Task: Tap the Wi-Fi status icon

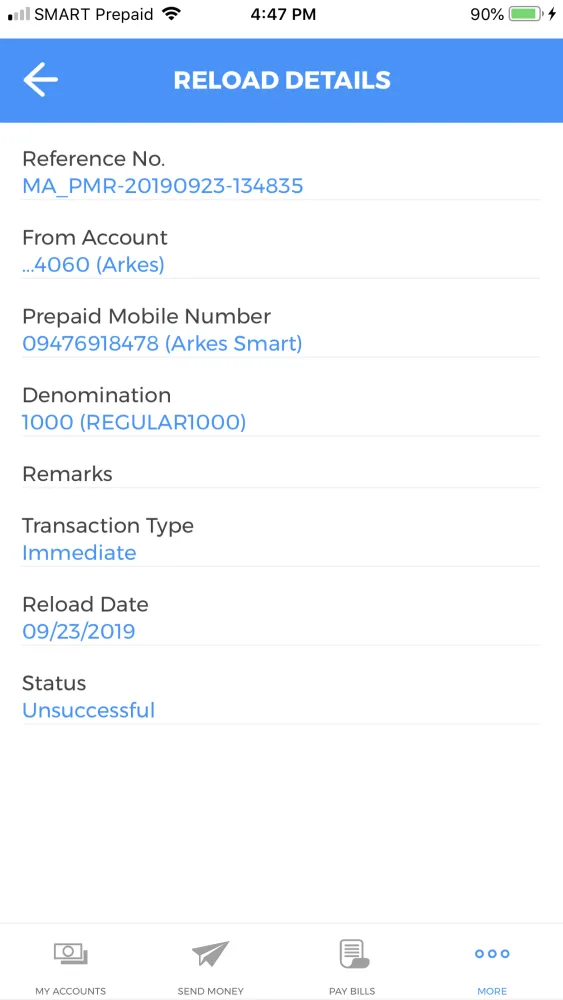Action: point(171,14)
